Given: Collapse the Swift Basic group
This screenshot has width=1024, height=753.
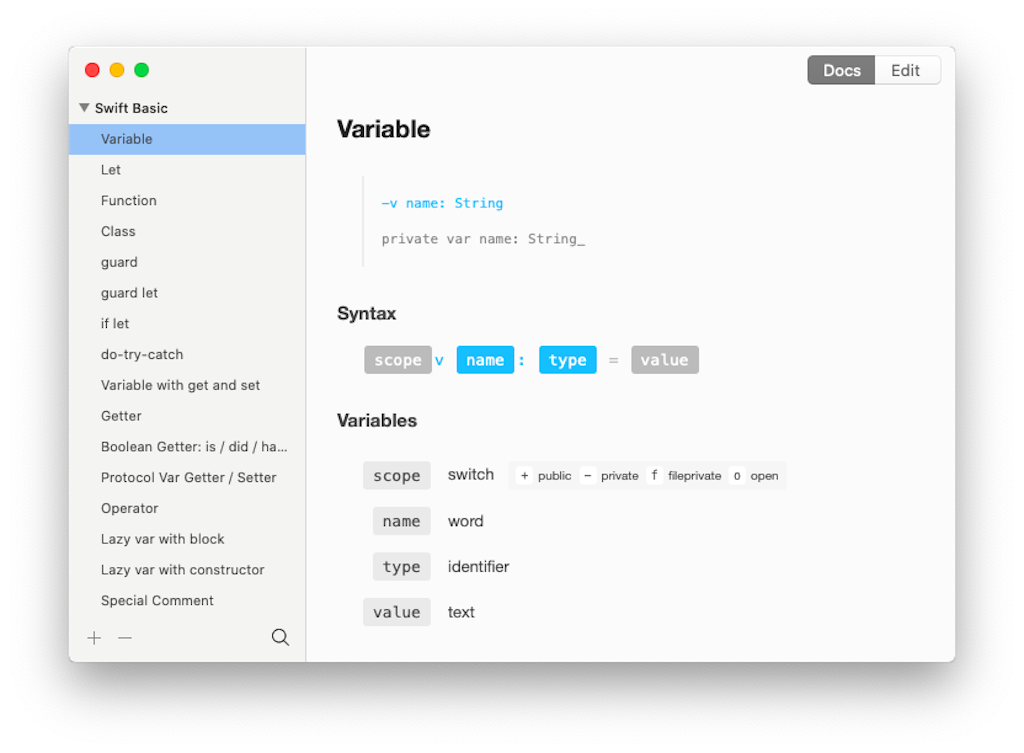Looking at the screenshot, I should pos(83,107).
